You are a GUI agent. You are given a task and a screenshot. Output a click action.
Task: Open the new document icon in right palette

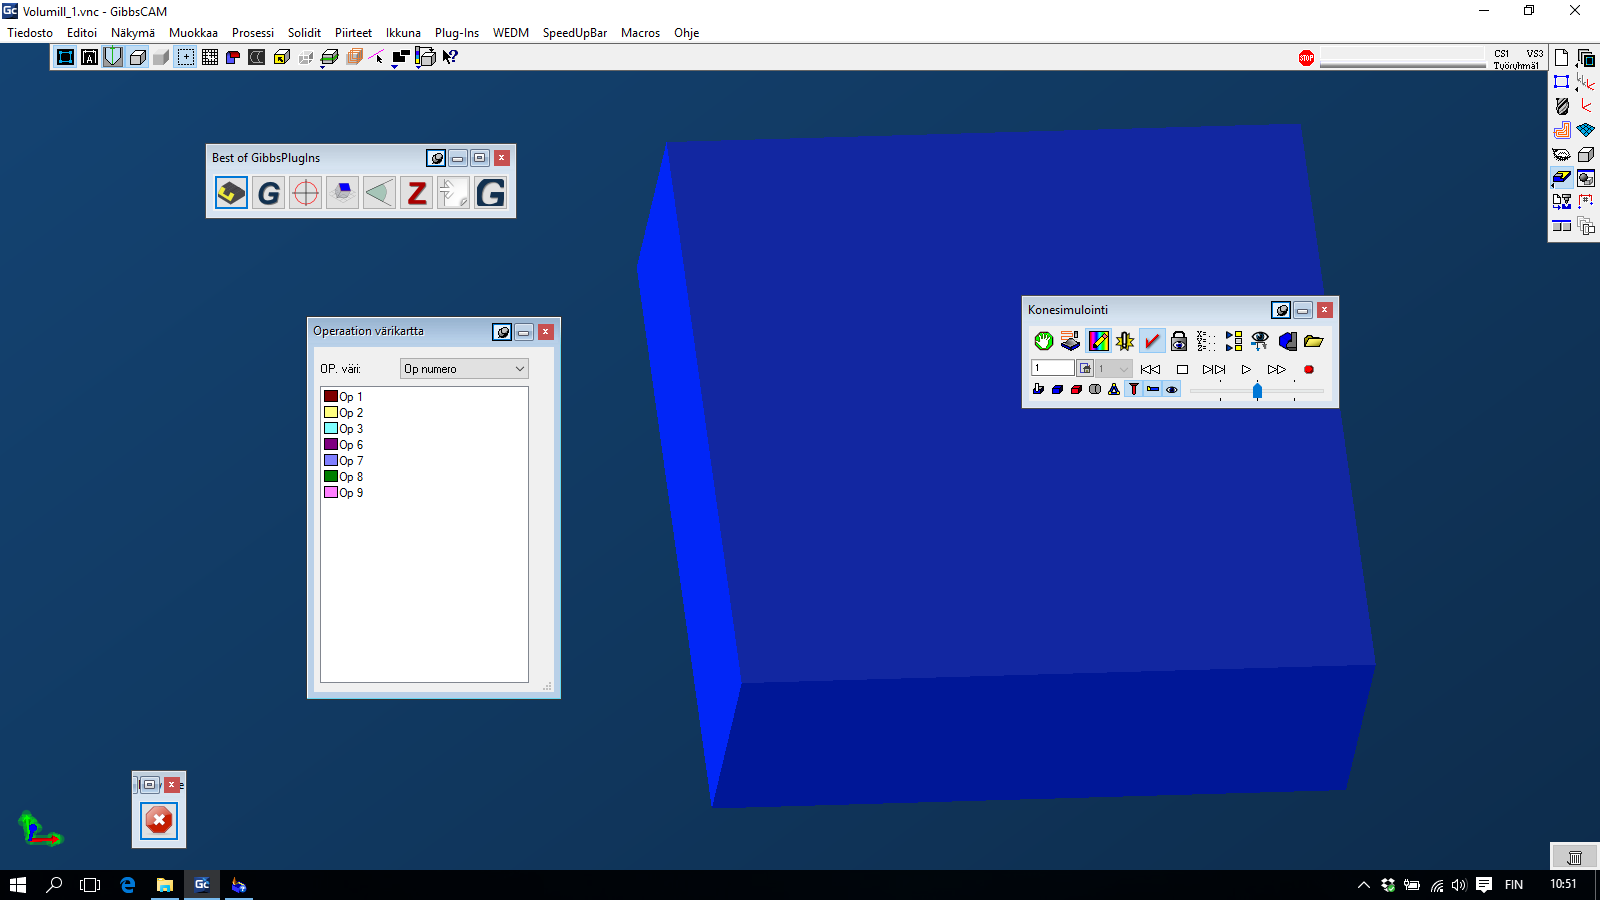pos(1562,58)
